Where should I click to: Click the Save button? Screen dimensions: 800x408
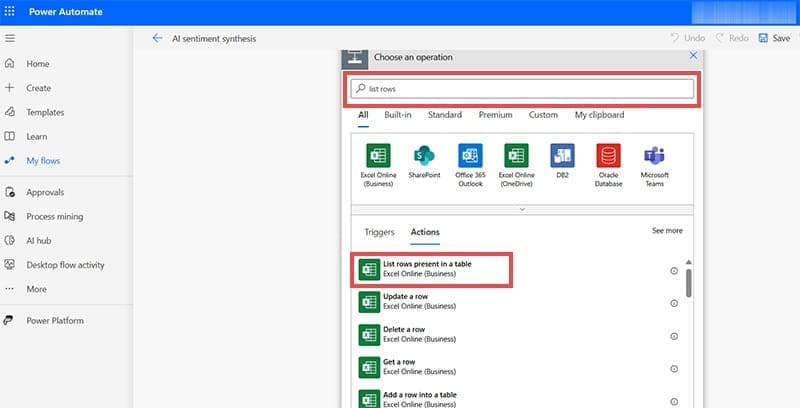pyautogui.click(x=774, y=38)
